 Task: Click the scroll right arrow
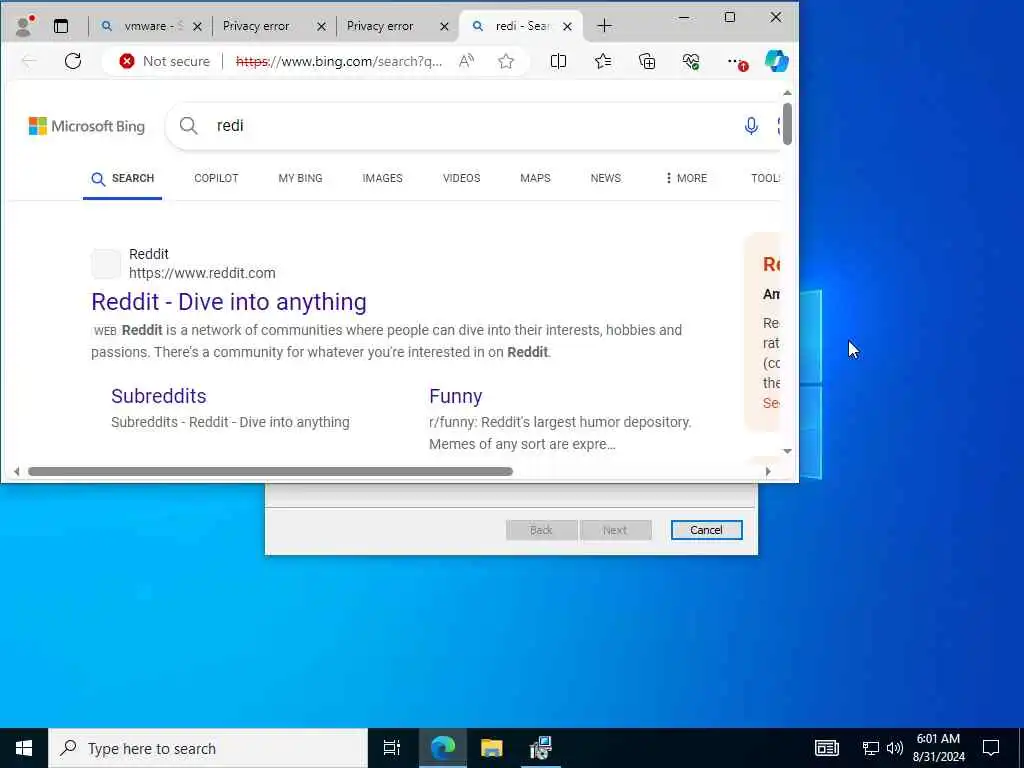tap(768, 472)
